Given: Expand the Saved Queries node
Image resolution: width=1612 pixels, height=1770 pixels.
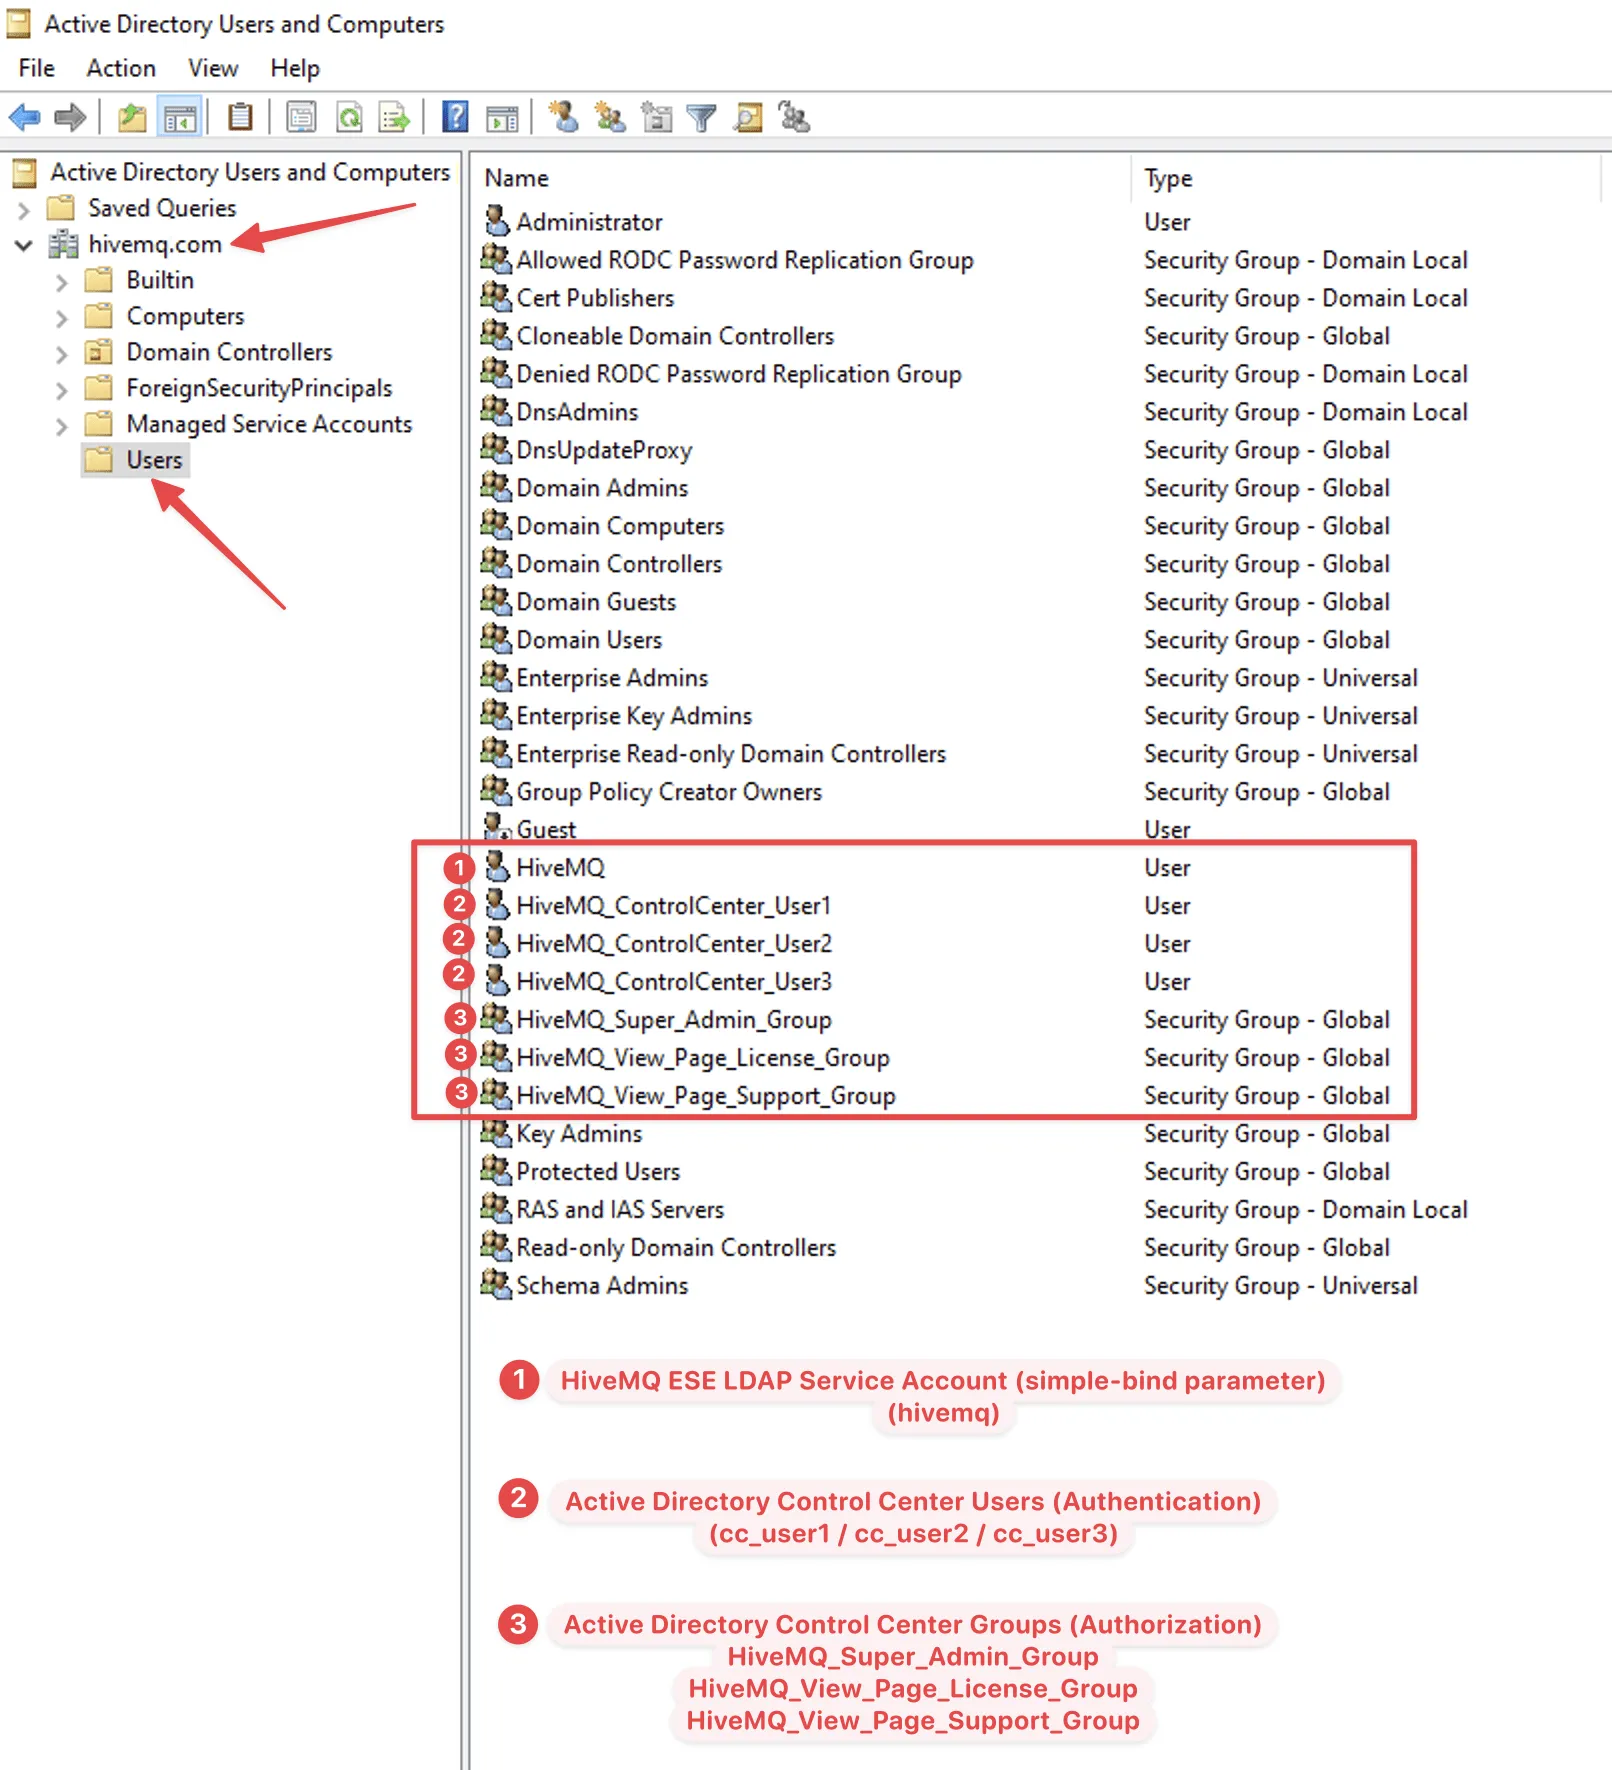Looking at the screenshot, I should tap(24, 210).
